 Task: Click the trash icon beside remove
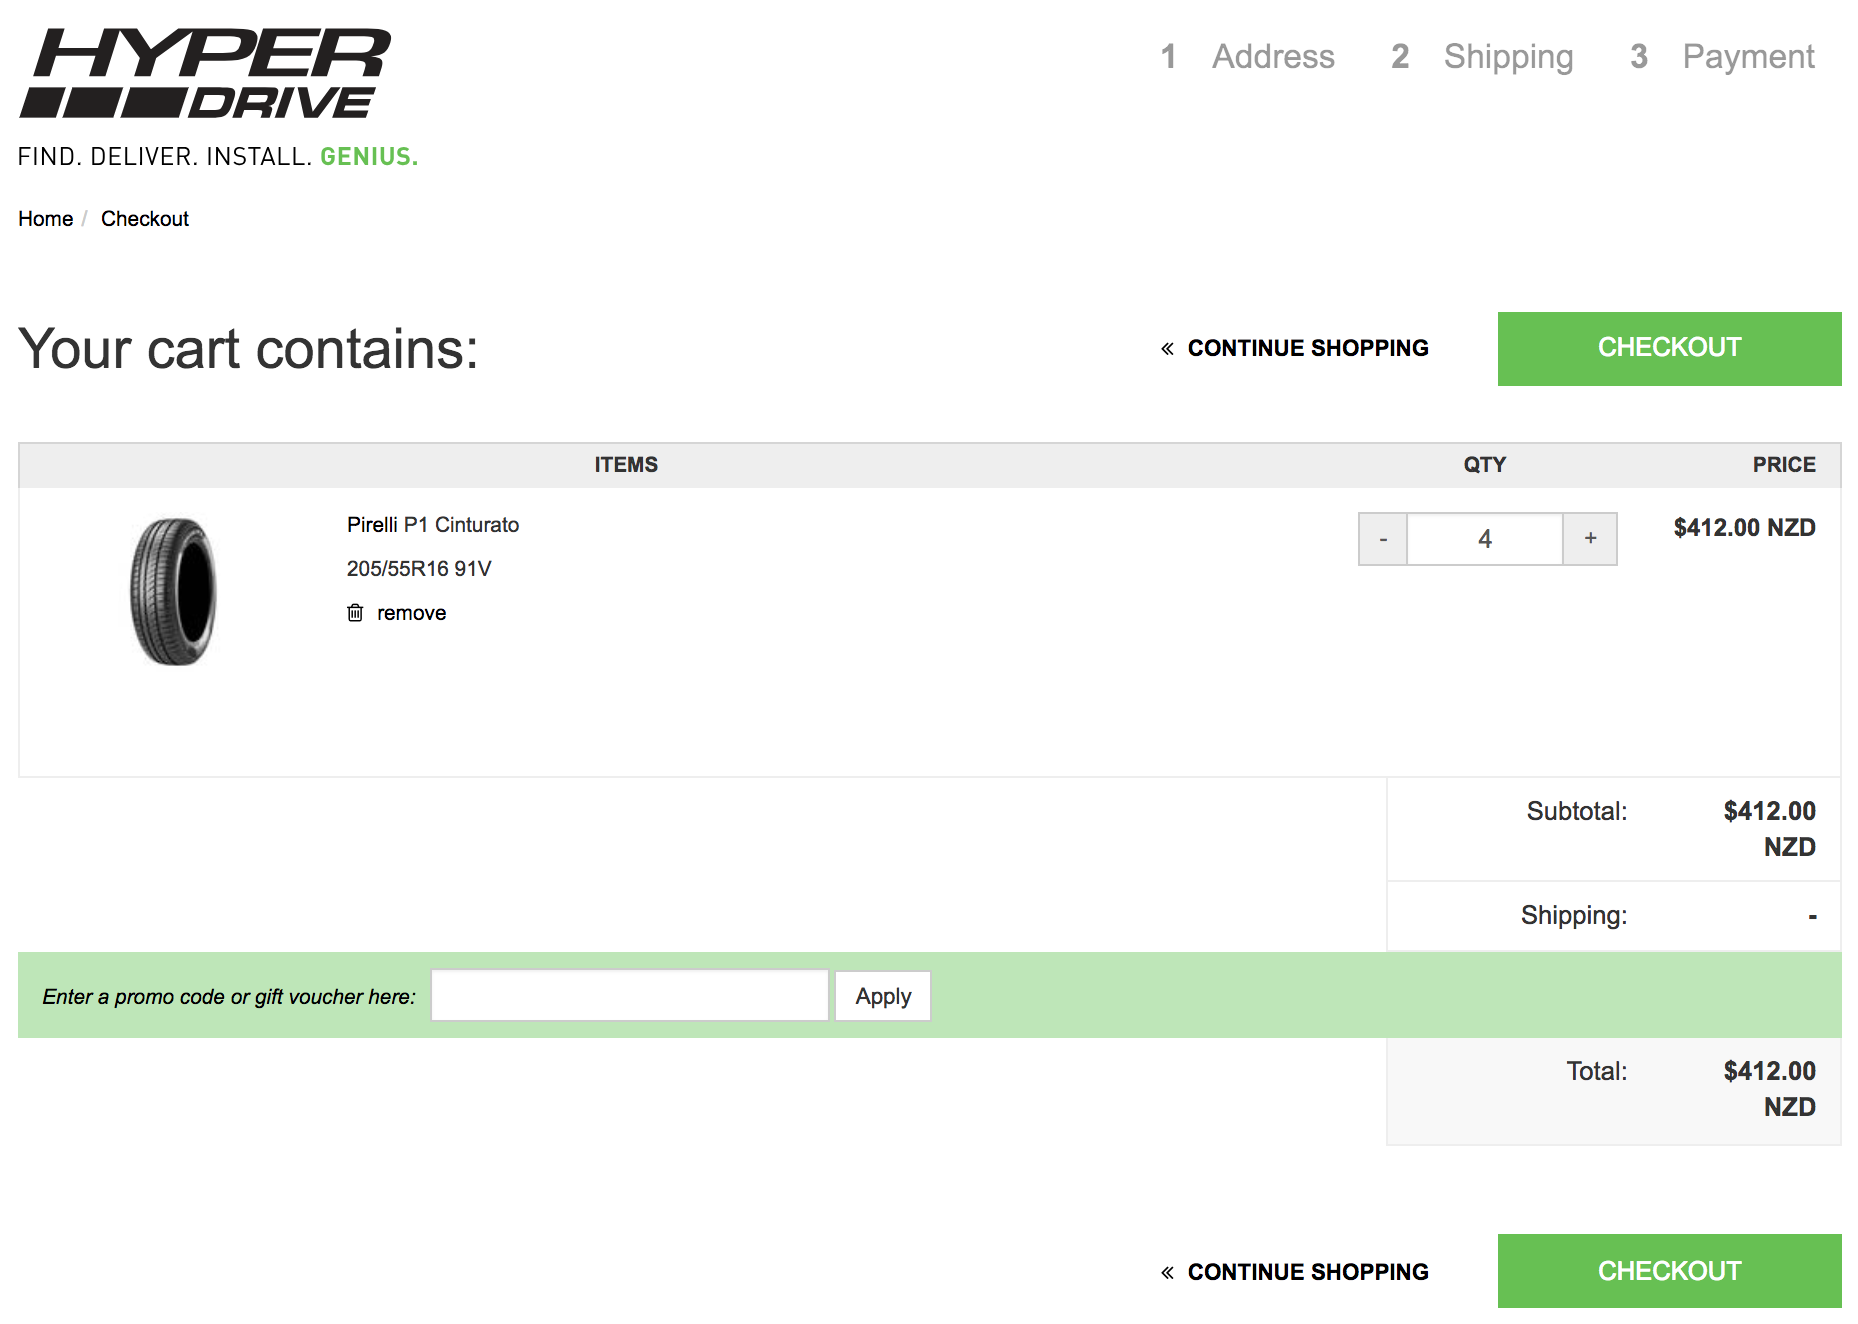[x=355, y=612]
